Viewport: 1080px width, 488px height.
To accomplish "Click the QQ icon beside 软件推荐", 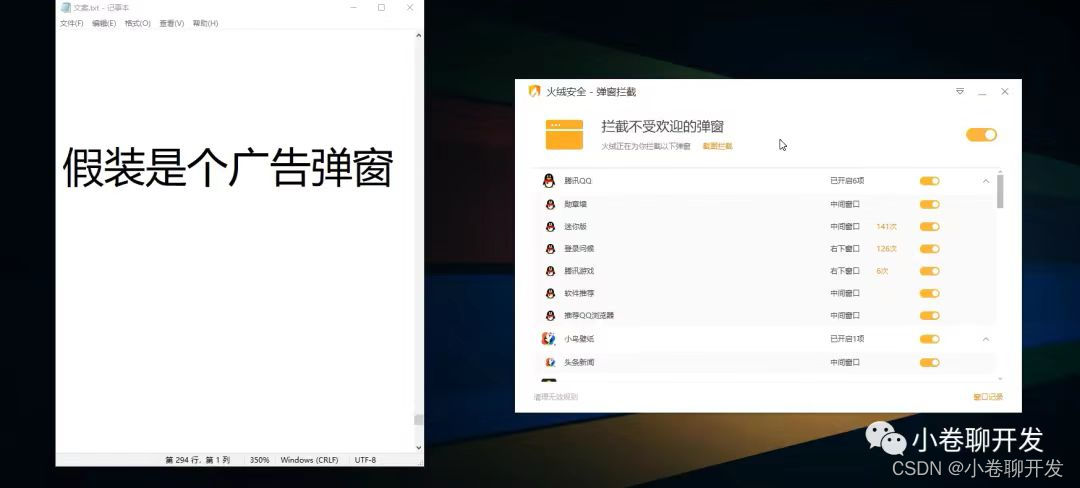I will click(550, 293).
